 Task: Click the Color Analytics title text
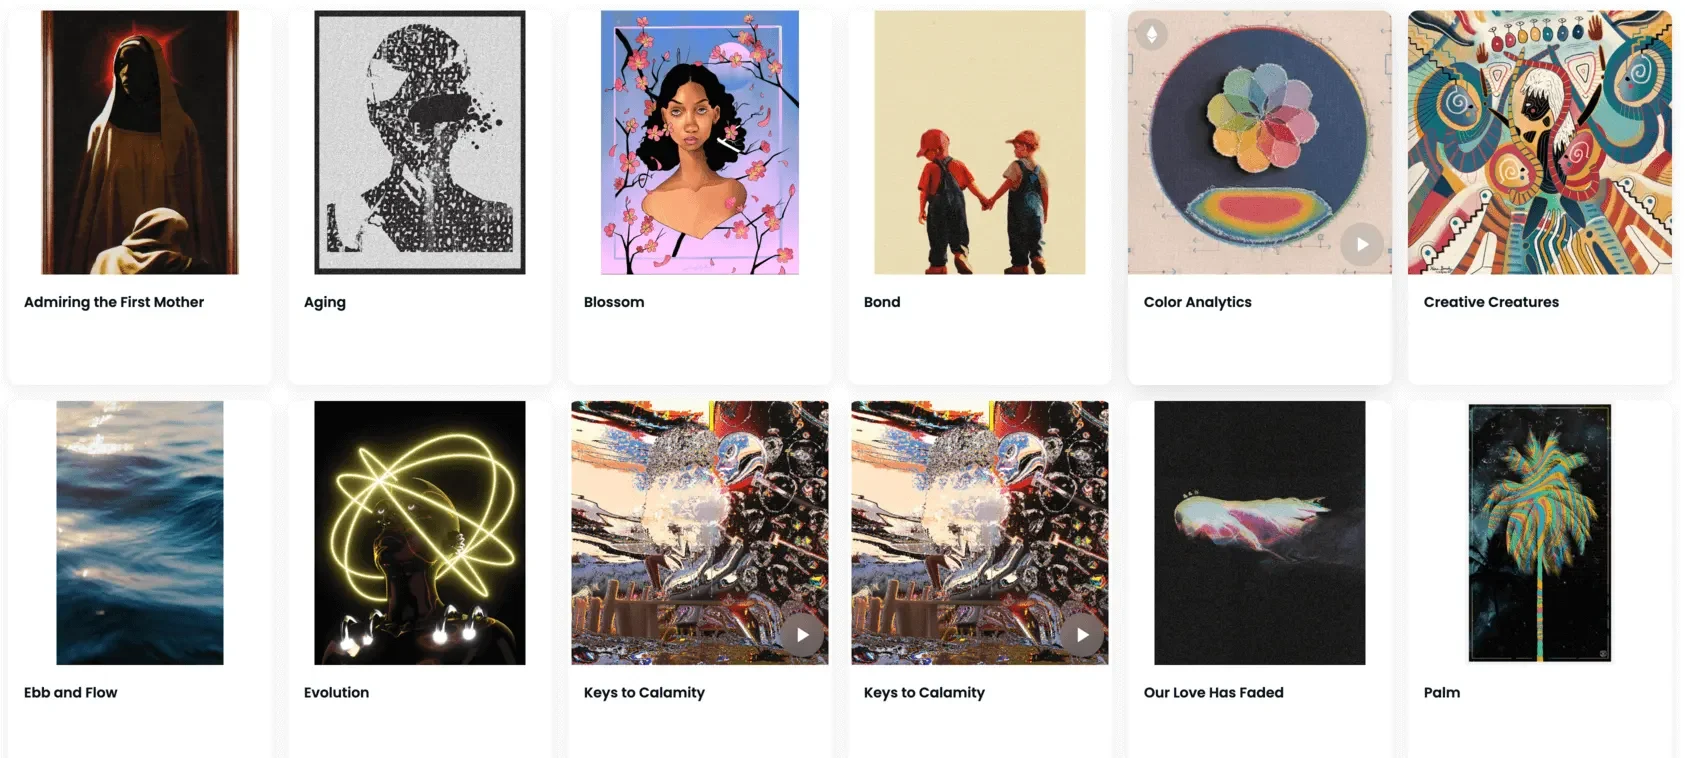tap(1198, 302)
